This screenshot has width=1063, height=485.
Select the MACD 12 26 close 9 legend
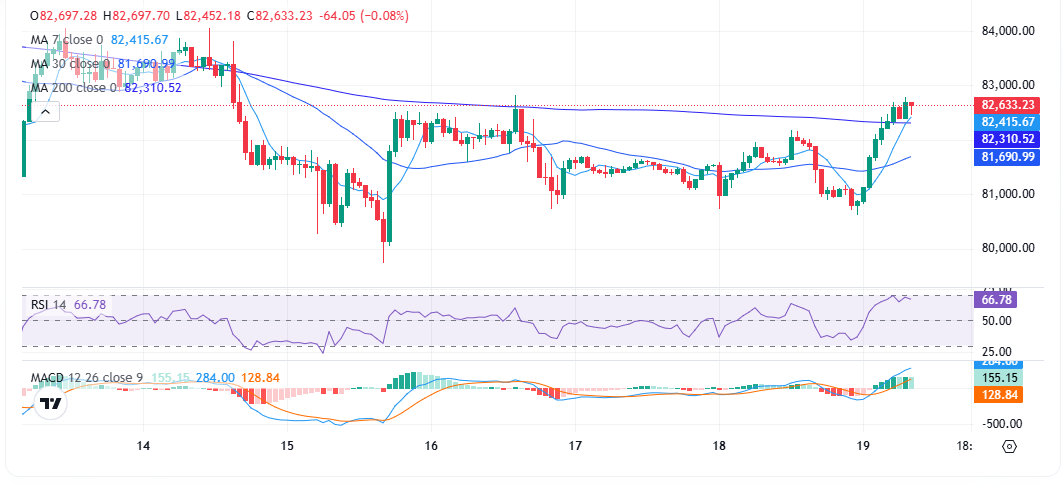tap(155, 377)
